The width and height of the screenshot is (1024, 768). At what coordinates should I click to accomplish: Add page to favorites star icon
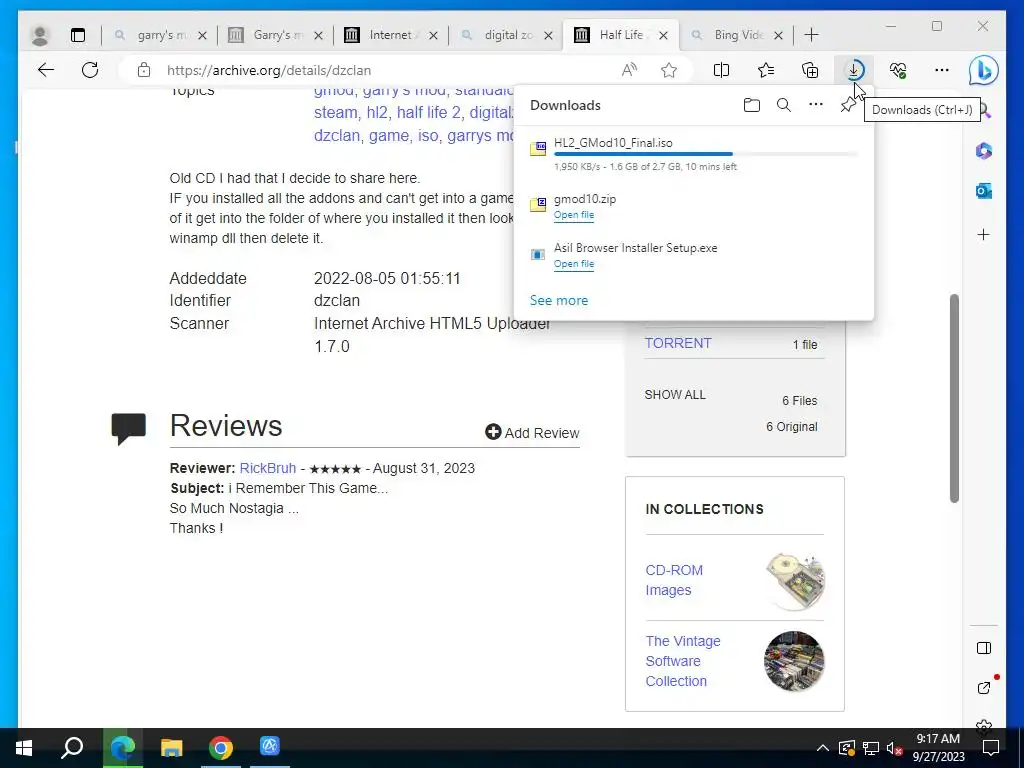669,70
